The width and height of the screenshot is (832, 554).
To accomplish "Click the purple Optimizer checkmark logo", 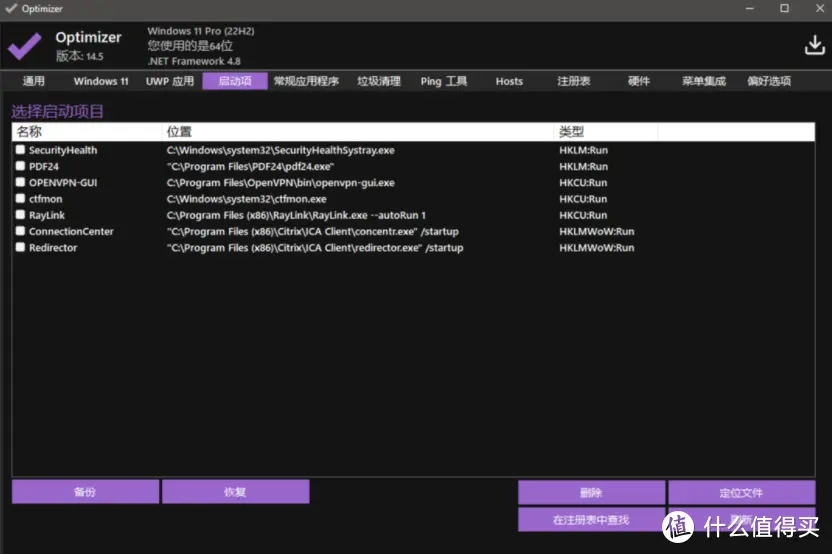I will 24,46.
